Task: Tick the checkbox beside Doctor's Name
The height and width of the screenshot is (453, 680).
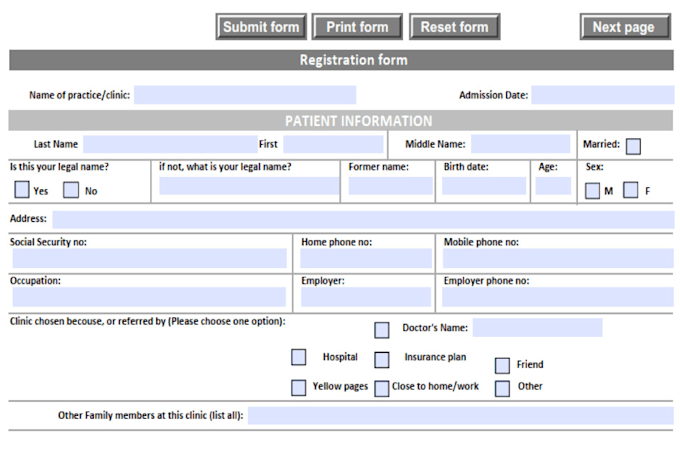Action: (x=382, y=330)
